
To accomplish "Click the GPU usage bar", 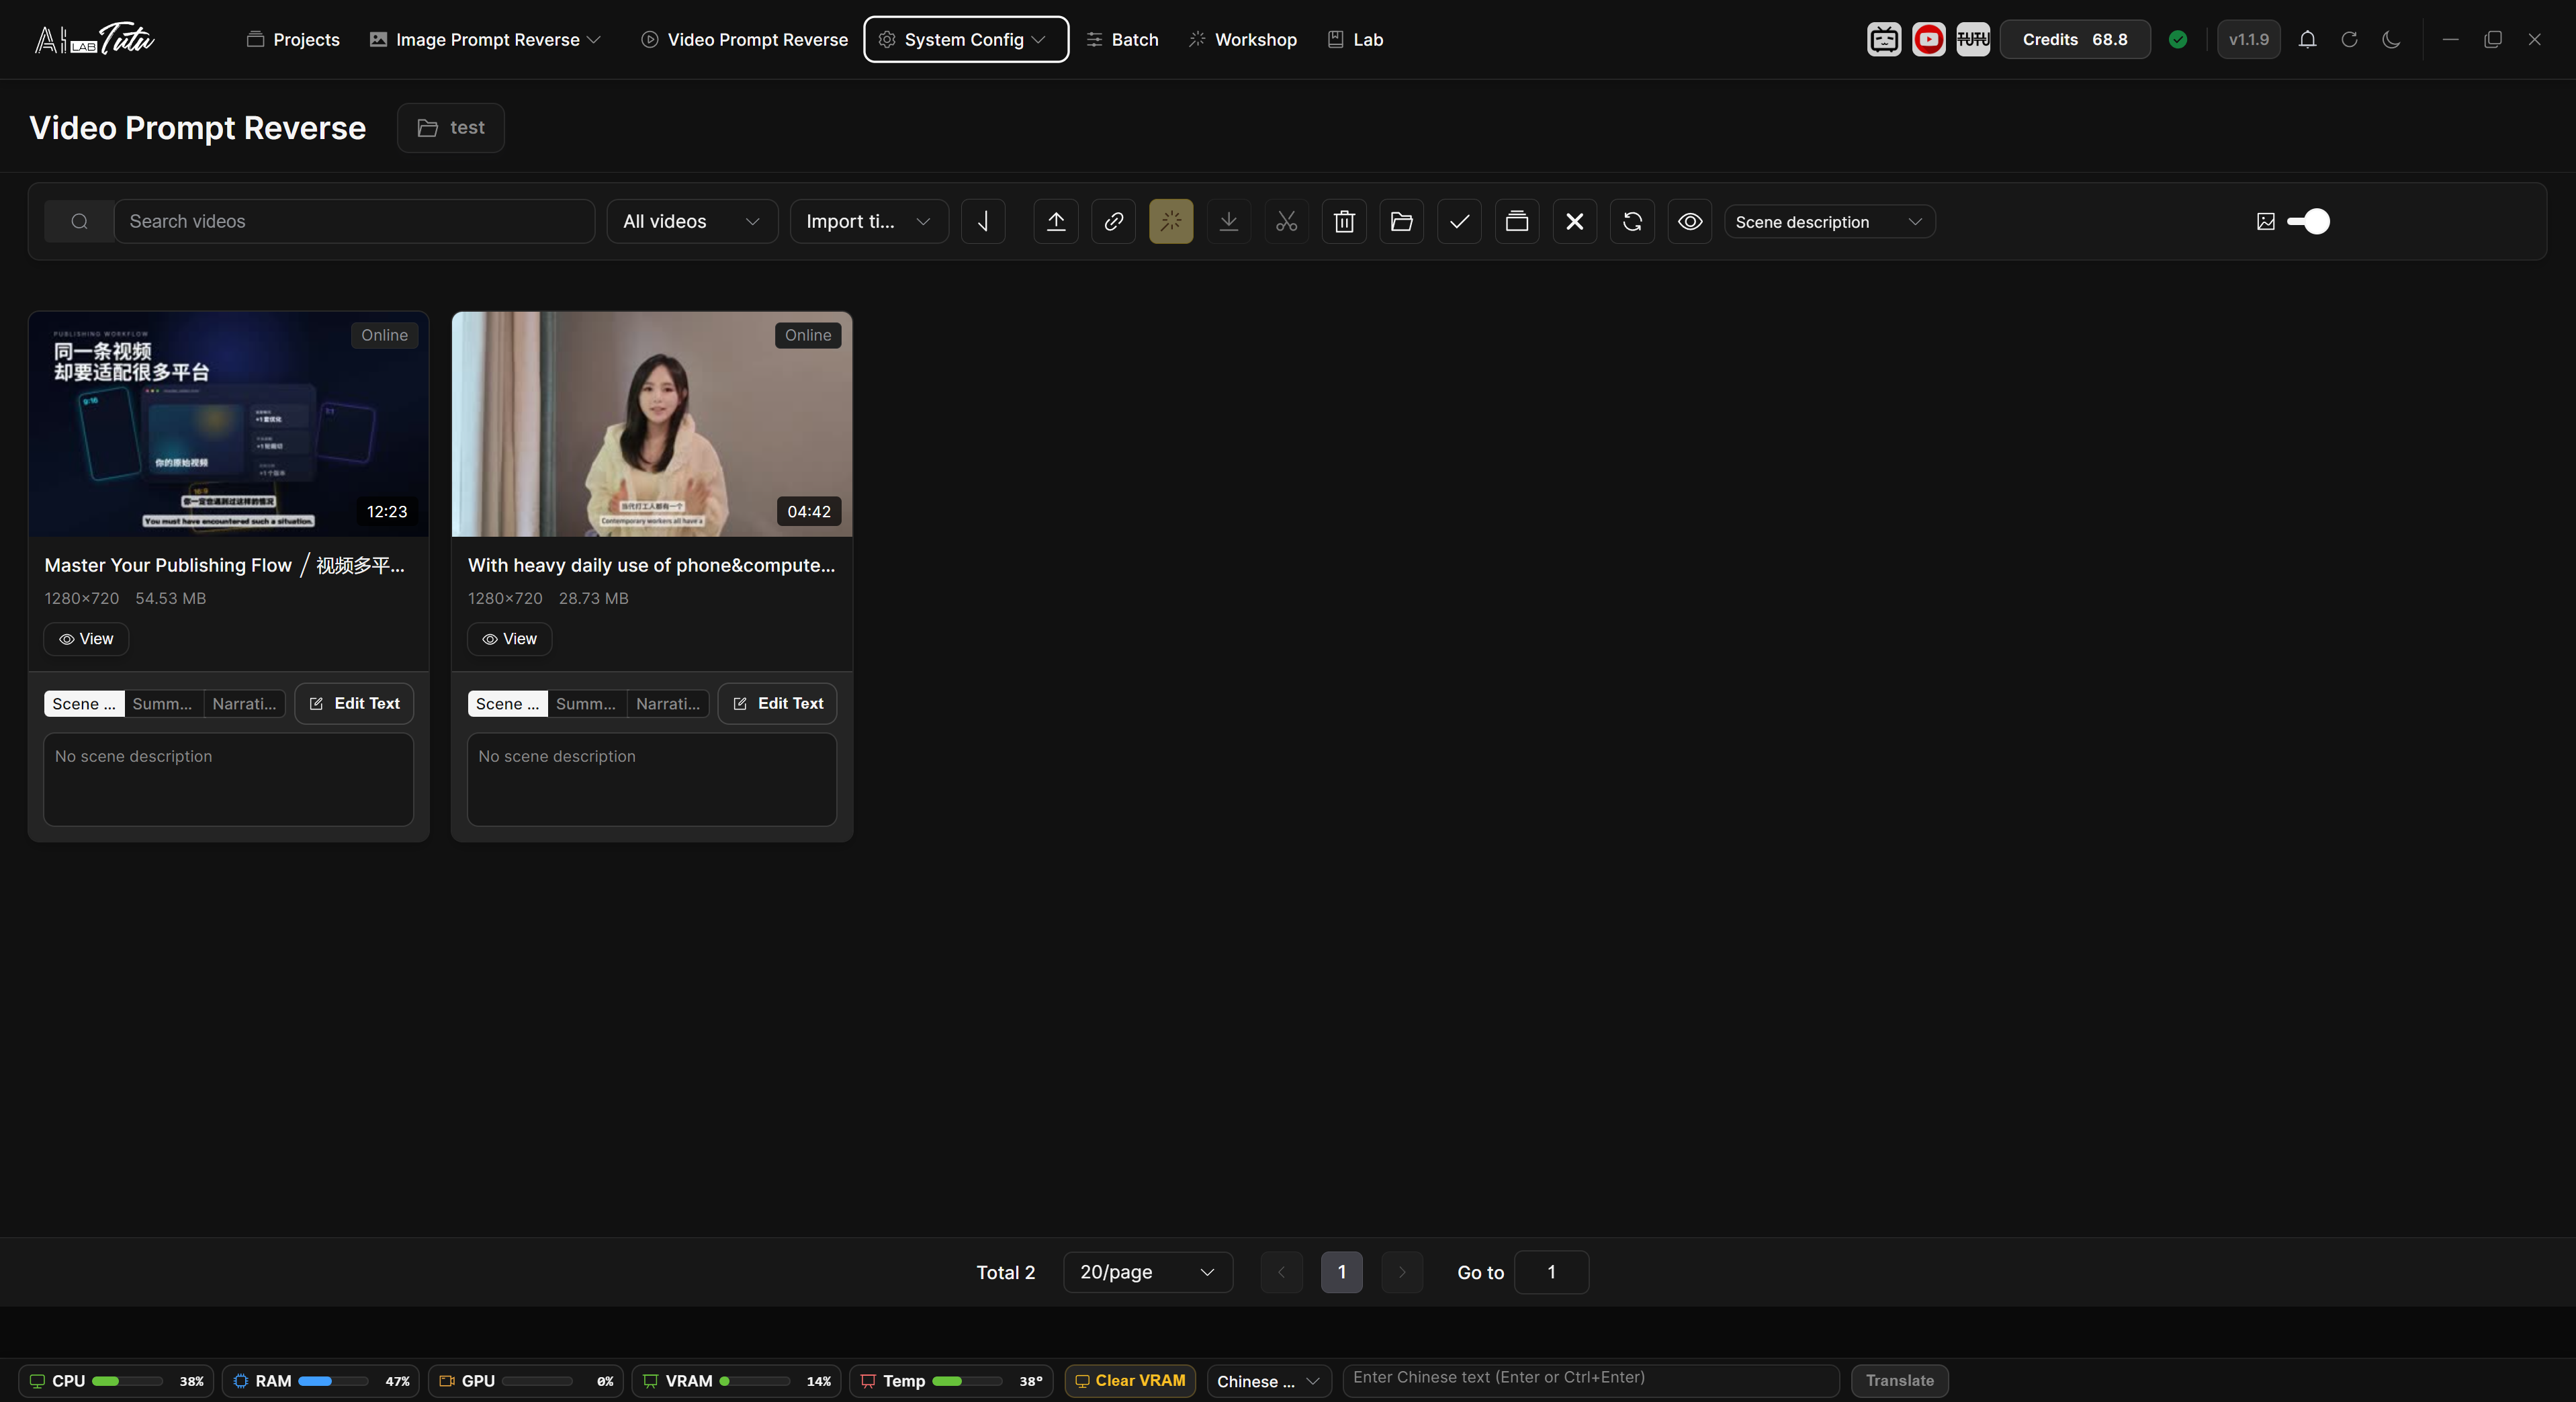I will 538,1381.
